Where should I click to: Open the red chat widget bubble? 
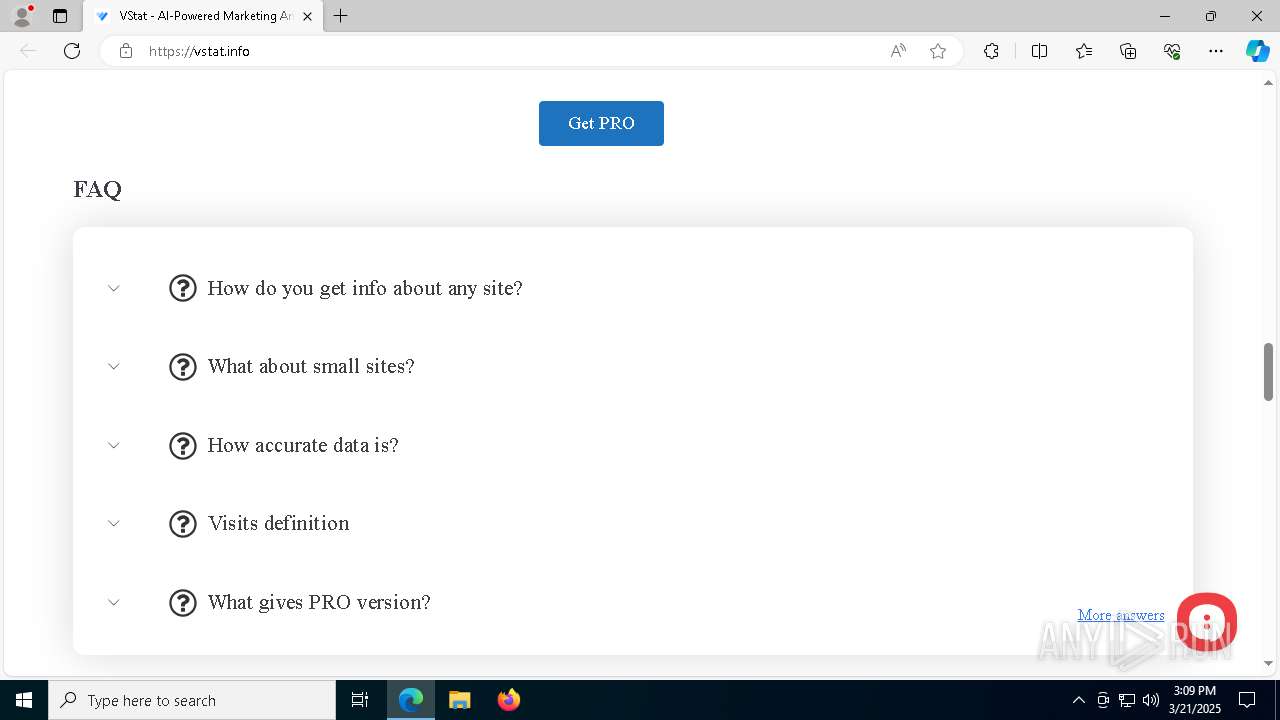click(x=1207, y=623)
